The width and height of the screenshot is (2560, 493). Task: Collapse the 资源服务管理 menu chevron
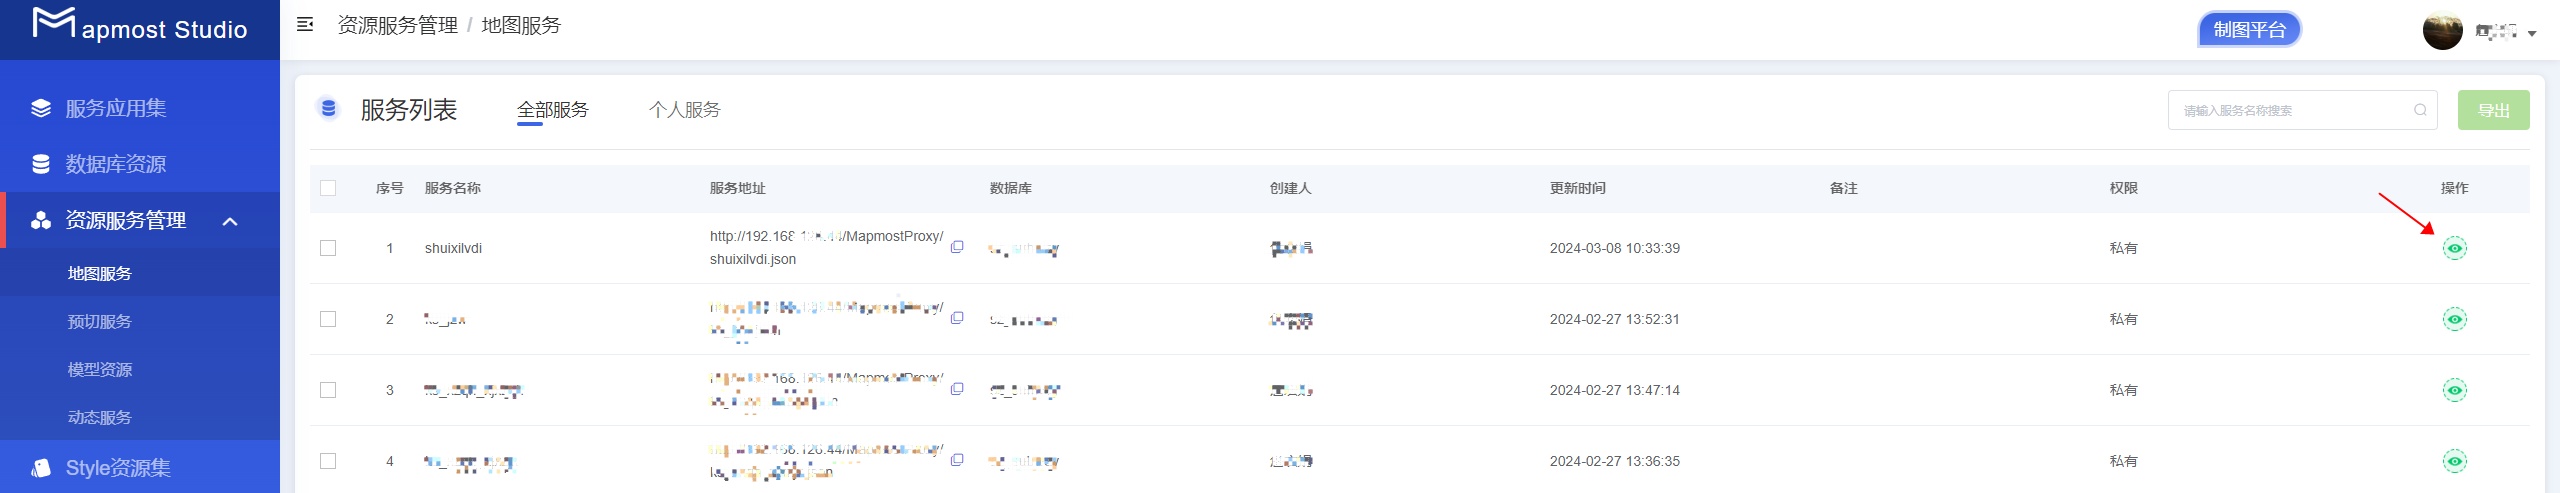pos(230,221)
